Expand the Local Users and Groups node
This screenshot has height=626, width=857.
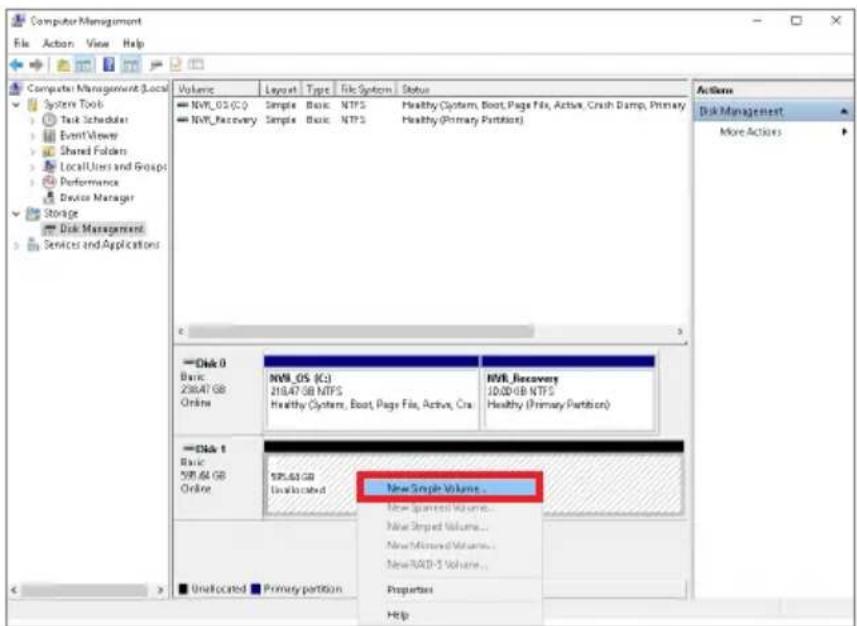(33, 167)
